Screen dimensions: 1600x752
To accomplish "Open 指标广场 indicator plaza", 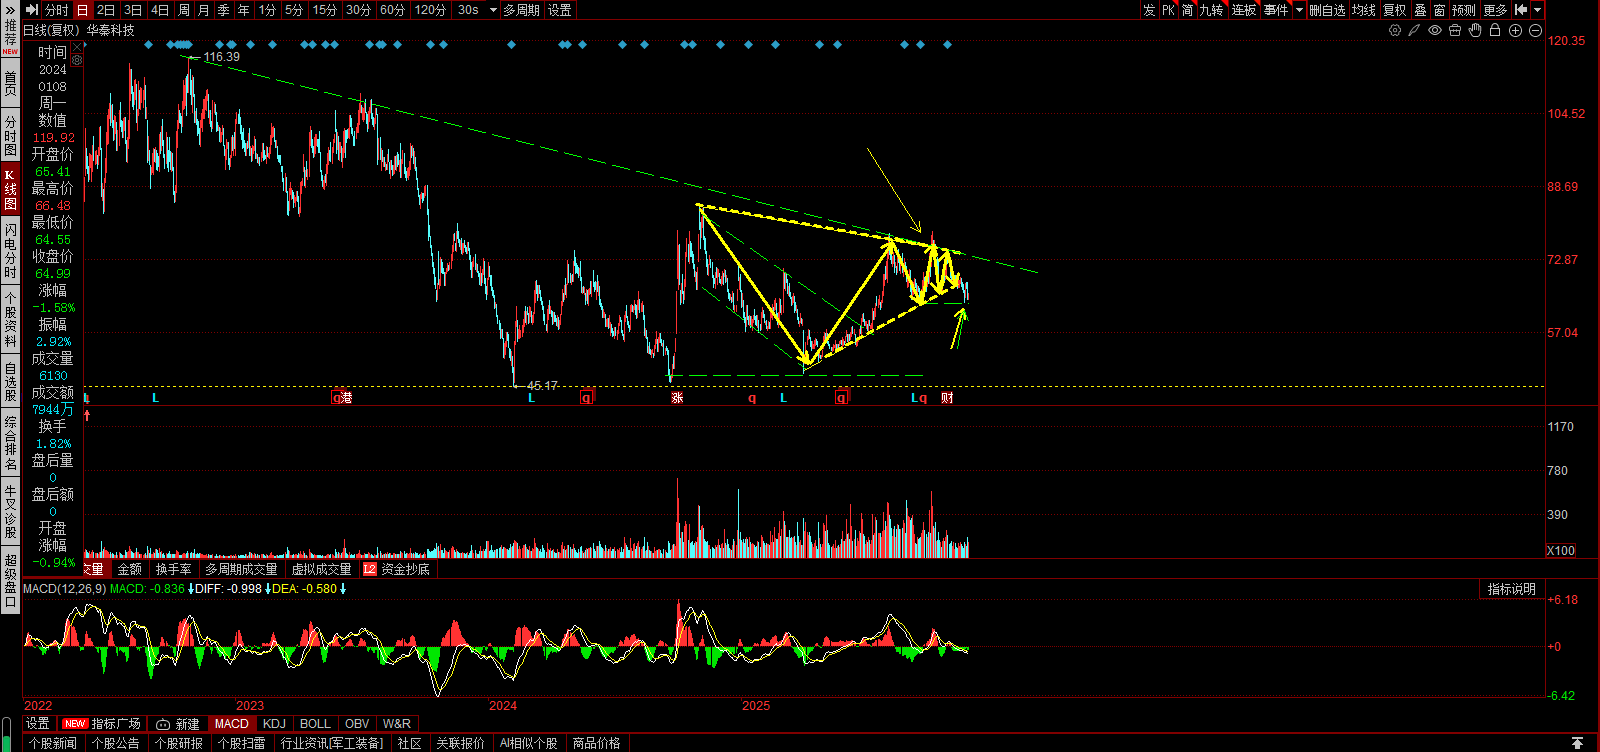I will 103,724.
